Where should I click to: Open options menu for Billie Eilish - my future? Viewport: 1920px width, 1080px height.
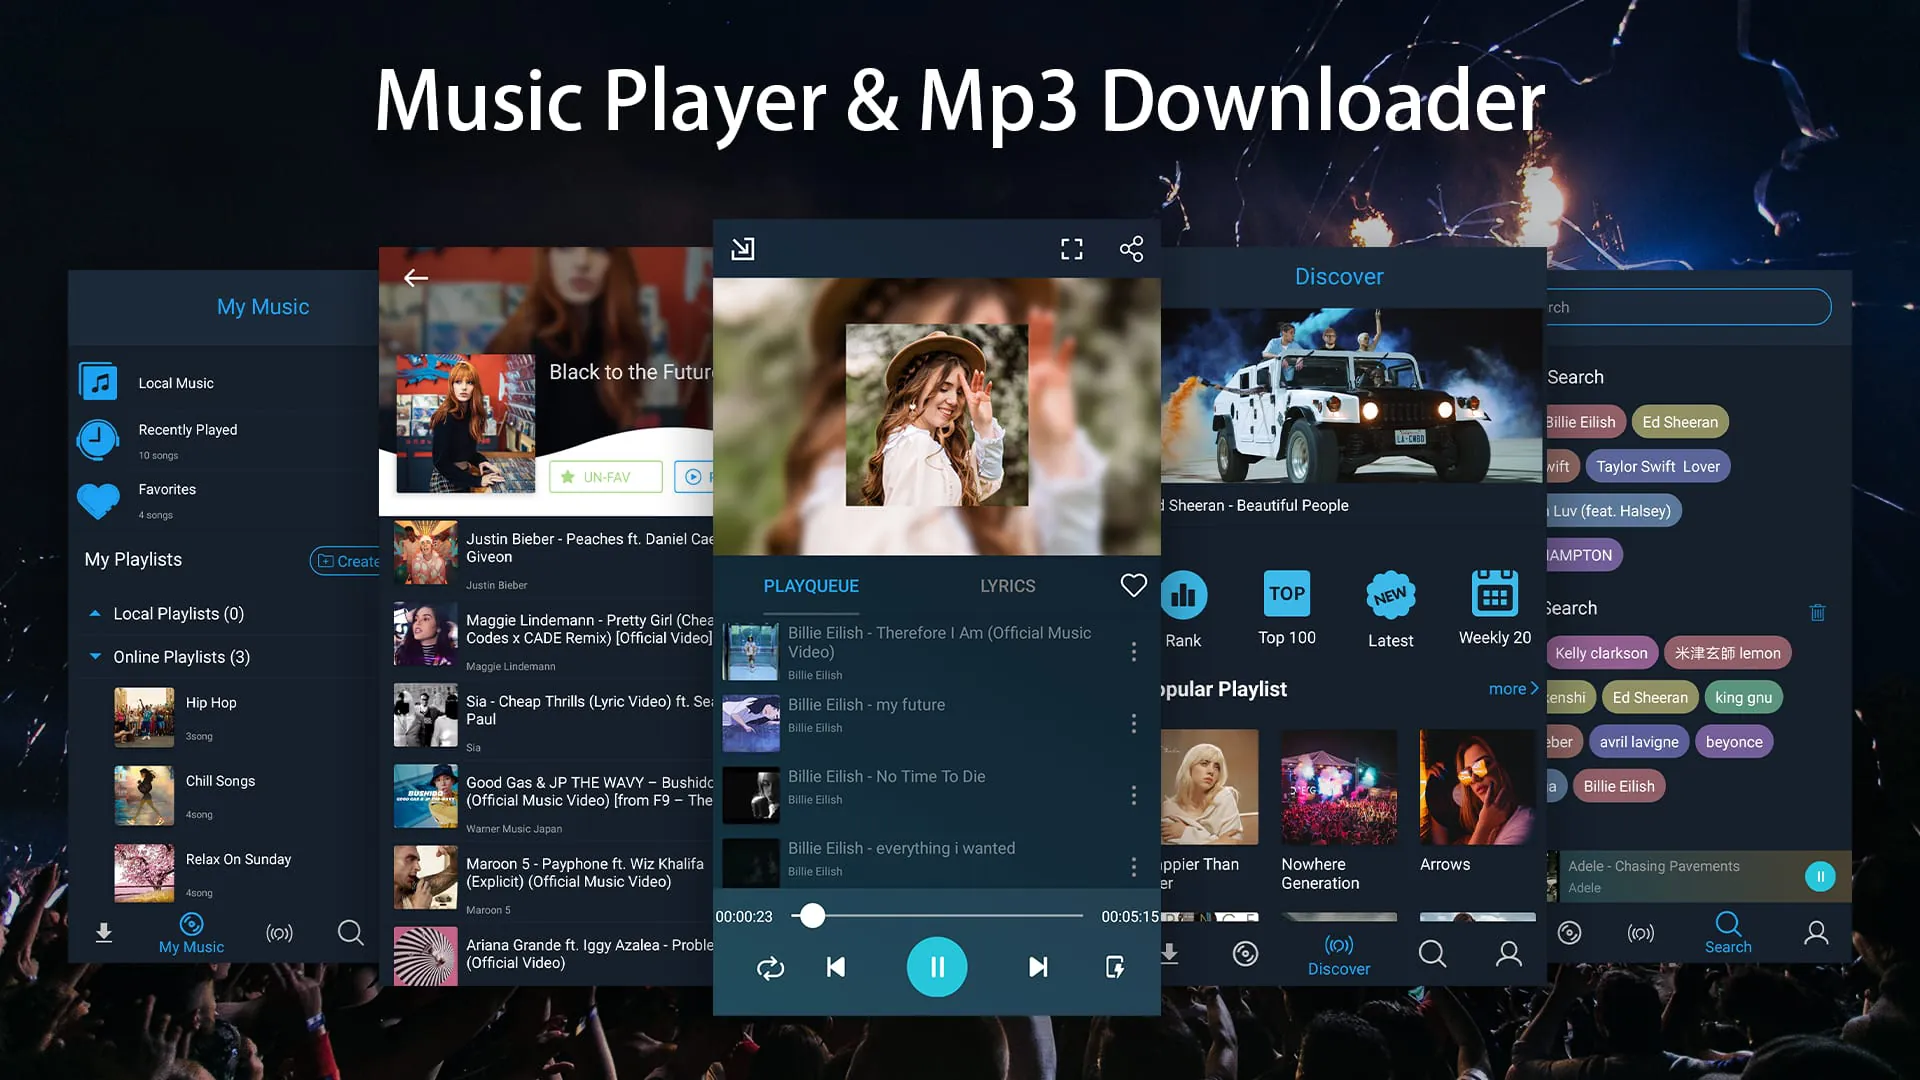point(1134,723)
